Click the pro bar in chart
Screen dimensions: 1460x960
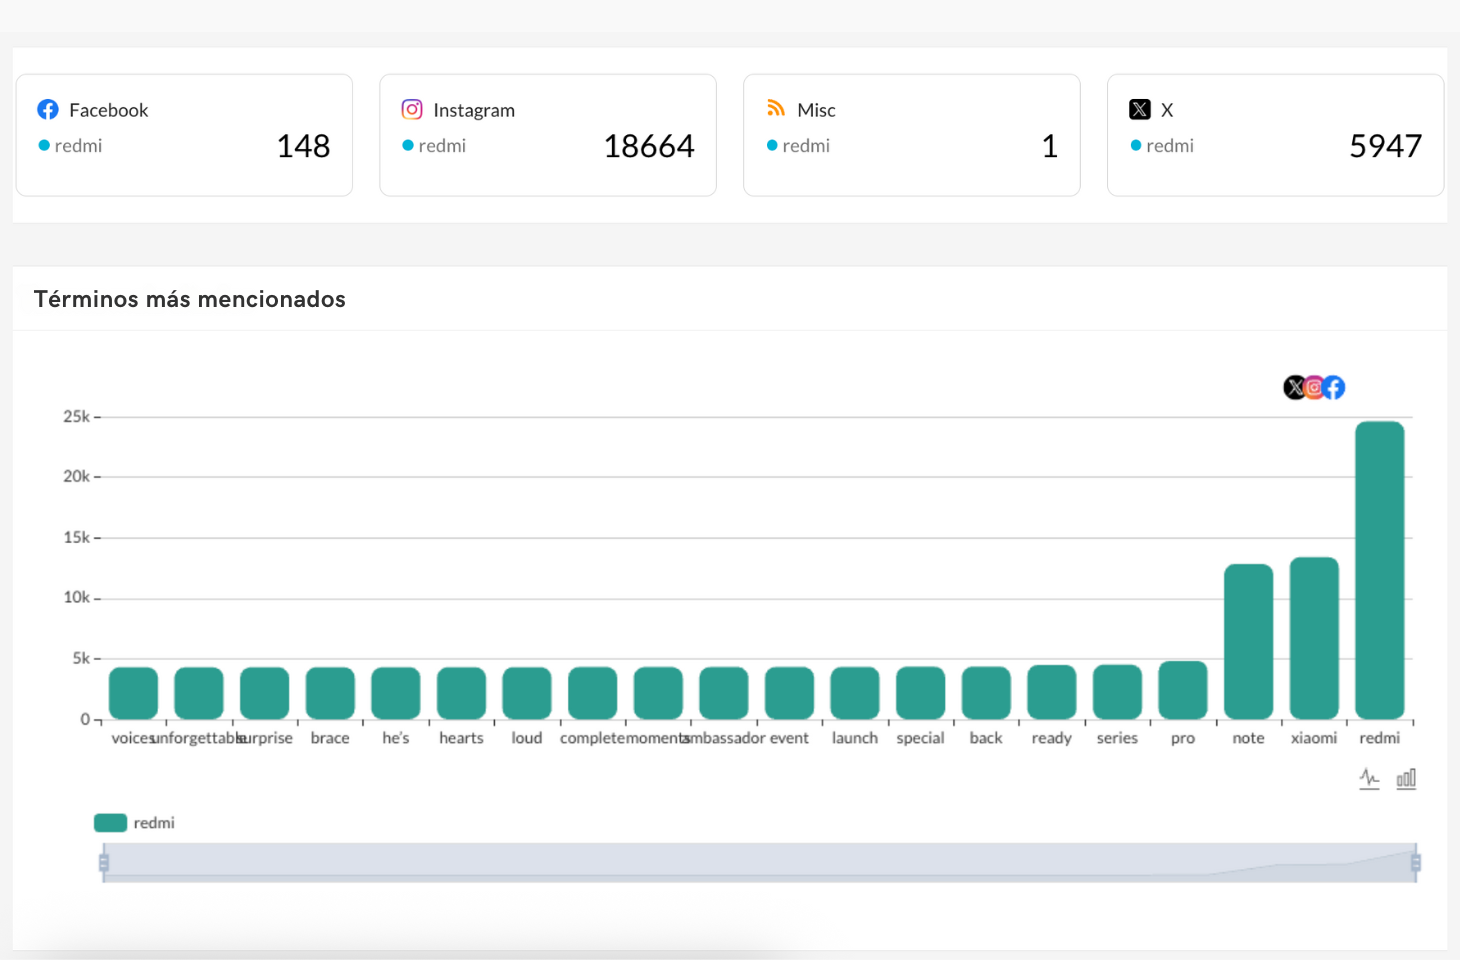point(1183,690)
